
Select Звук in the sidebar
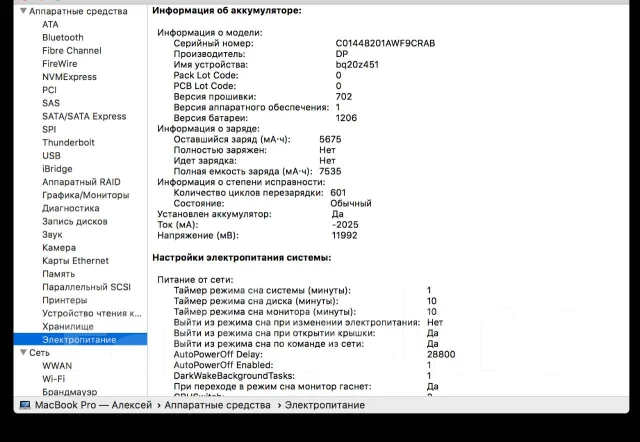[52, 235]
